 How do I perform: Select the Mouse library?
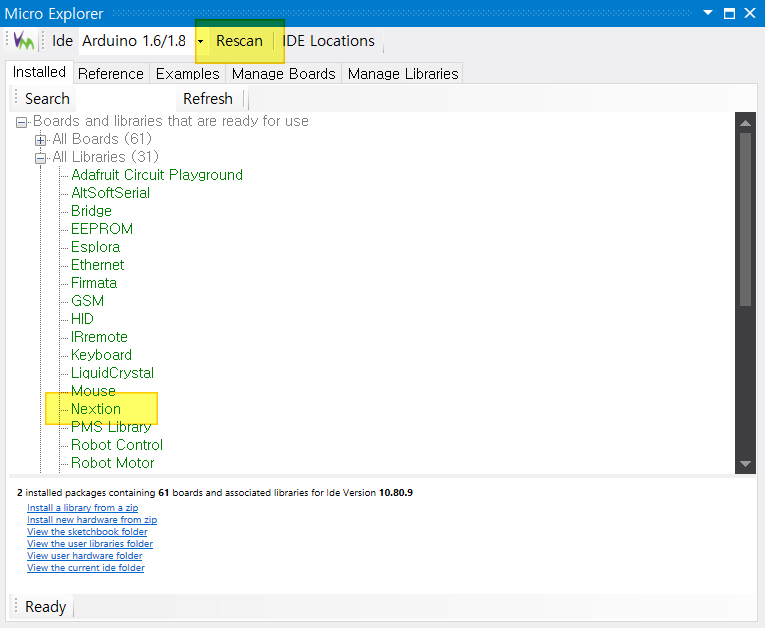point(93,391)
